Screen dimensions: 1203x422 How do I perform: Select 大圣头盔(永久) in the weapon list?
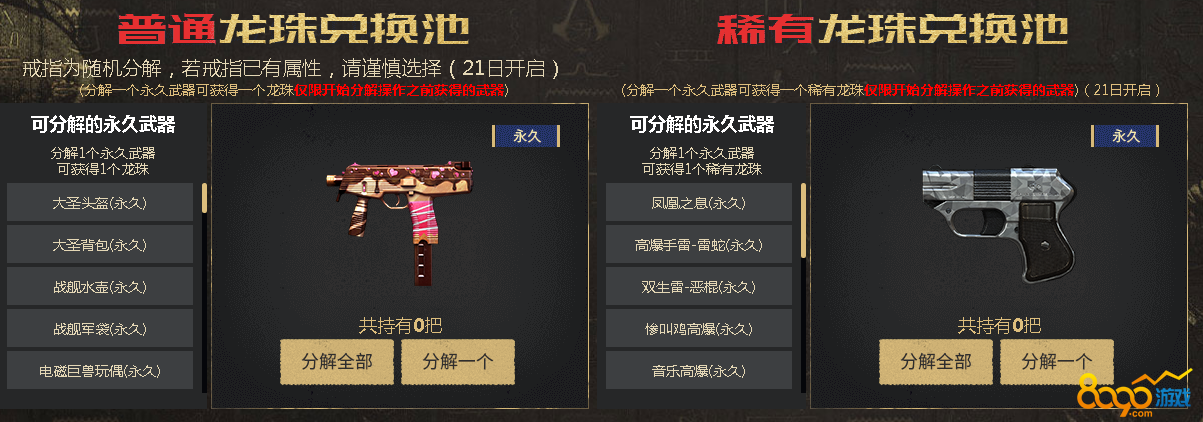[x=100, y=202]
